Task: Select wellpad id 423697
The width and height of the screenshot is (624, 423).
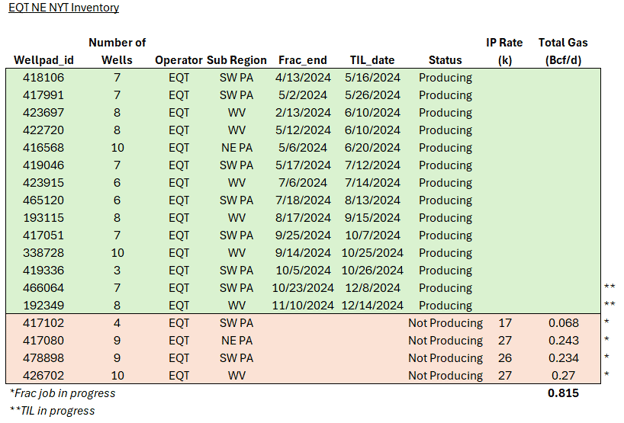Action: (43, 113)
